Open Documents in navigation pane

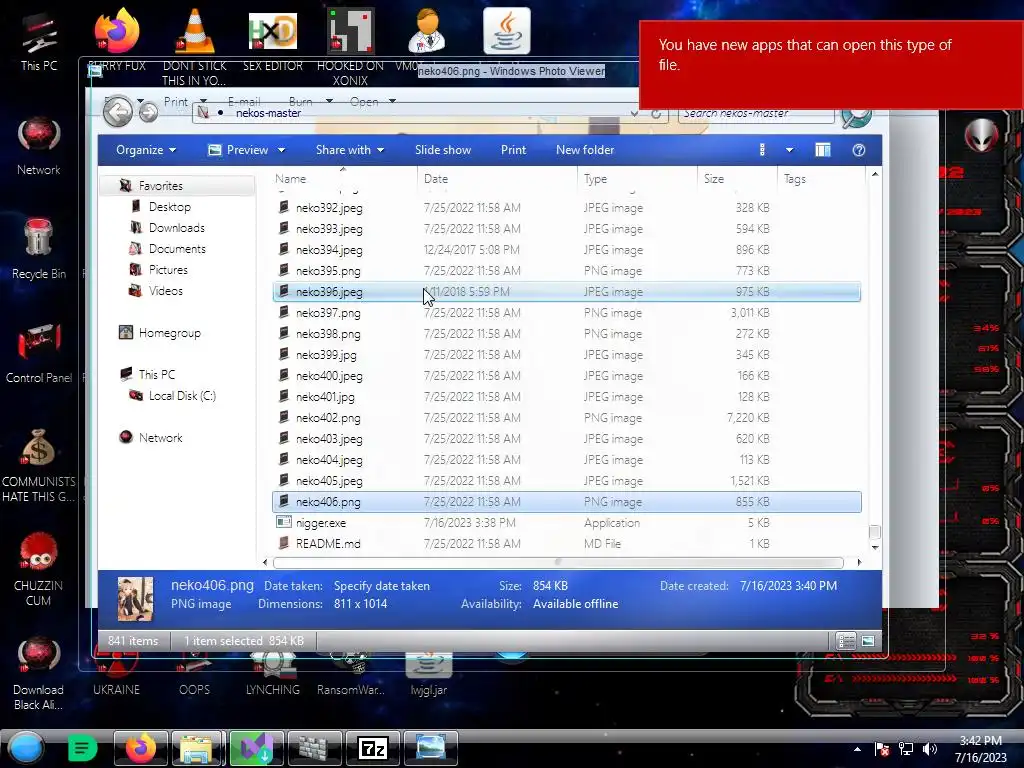pos(177,249)
